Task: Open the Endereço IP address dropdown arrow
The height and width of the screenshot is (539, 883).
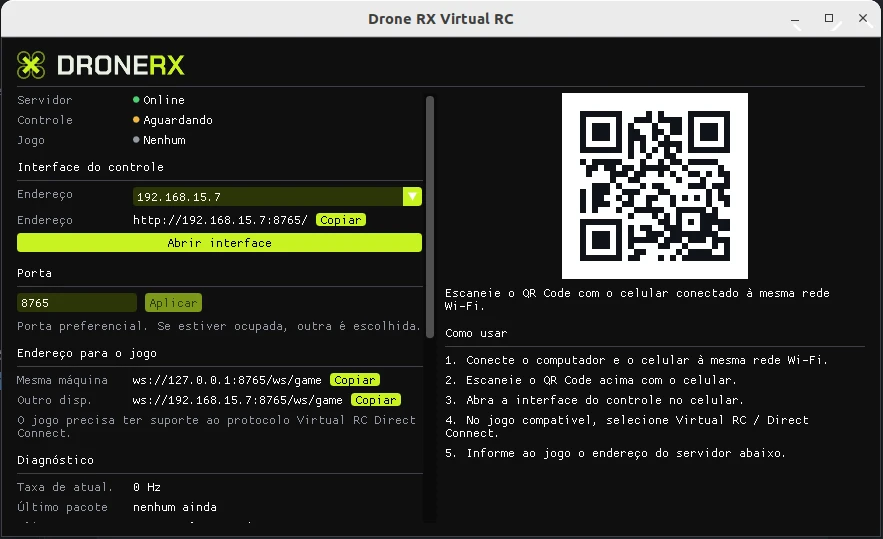Action: click(x=412, y=197)
